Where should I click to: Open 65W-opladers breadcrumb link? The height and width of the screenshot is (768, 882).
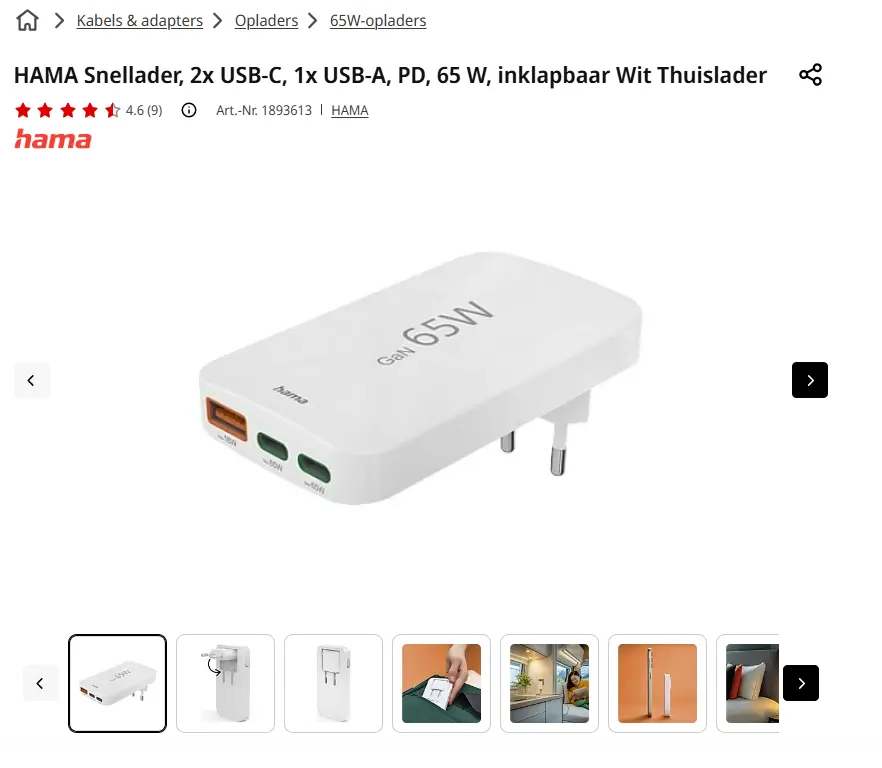(378, 21)
